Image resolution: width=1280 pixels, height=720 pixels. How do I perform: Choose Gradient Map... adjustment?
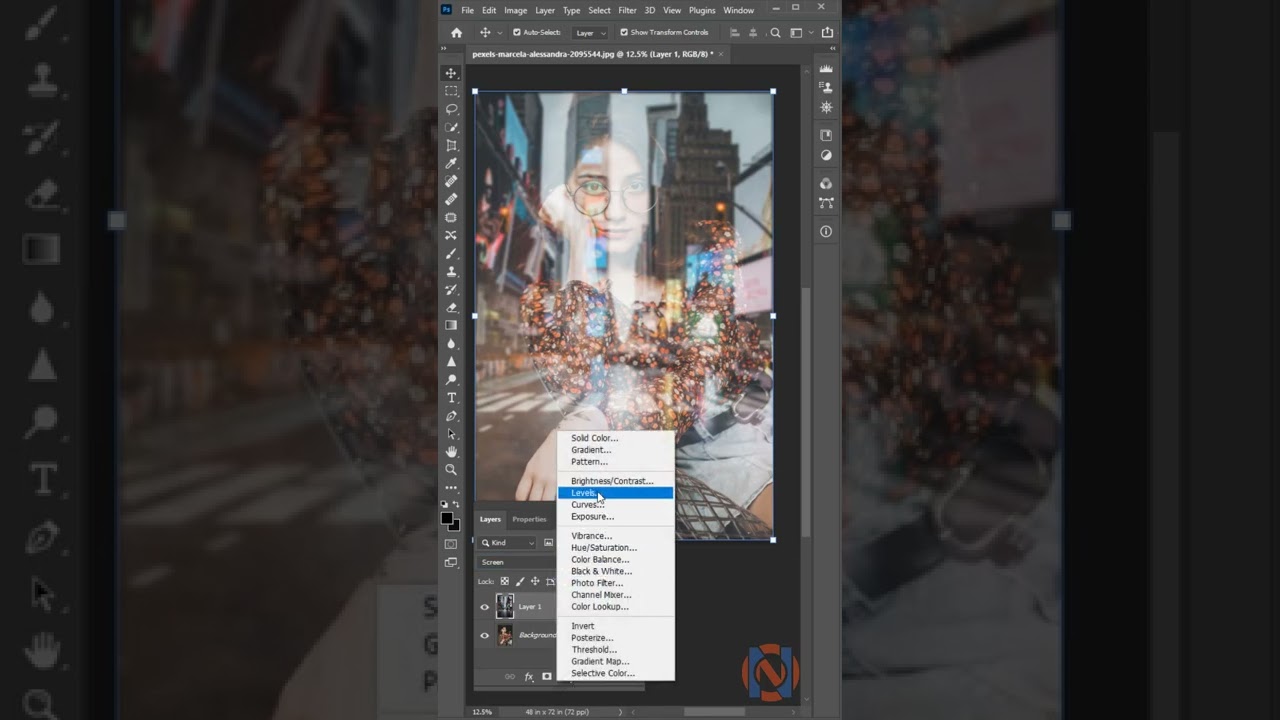(x=615, y=661)
